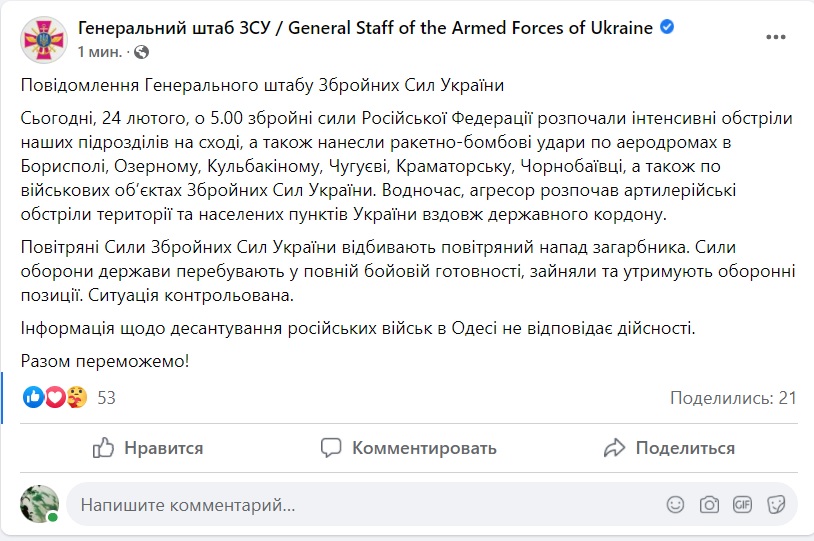
Task: Click the Care hug reaction icon
Action: tap(75, 397)
